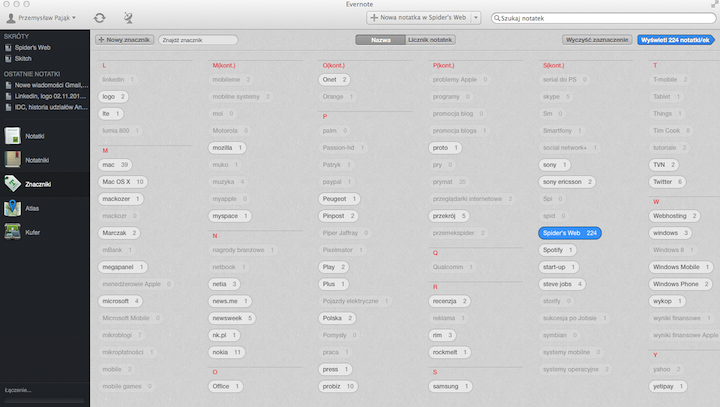720x407 pixels.
Task: Select the mozilla tag
Action: tap(227, 148)
